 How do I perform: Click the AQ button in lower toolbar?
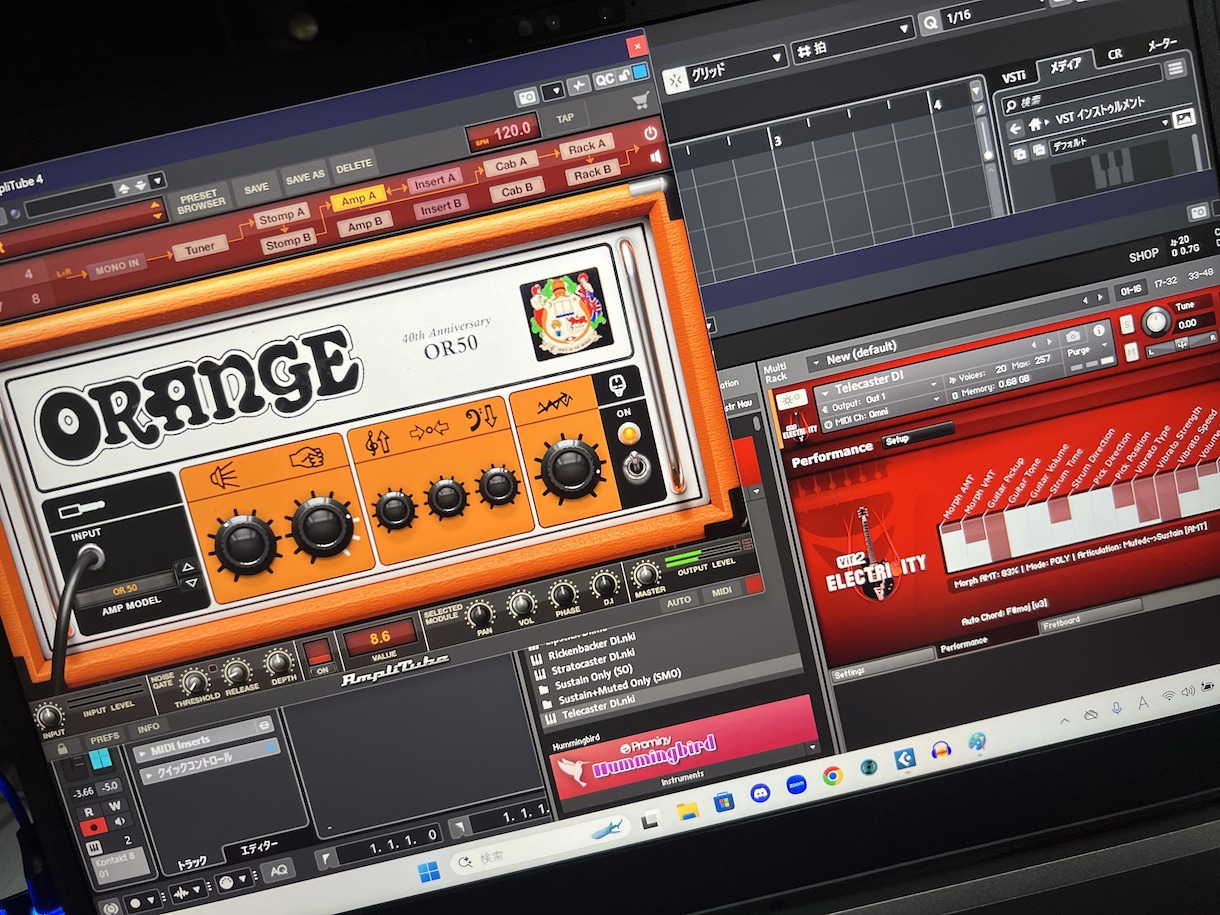coord(277,870)
